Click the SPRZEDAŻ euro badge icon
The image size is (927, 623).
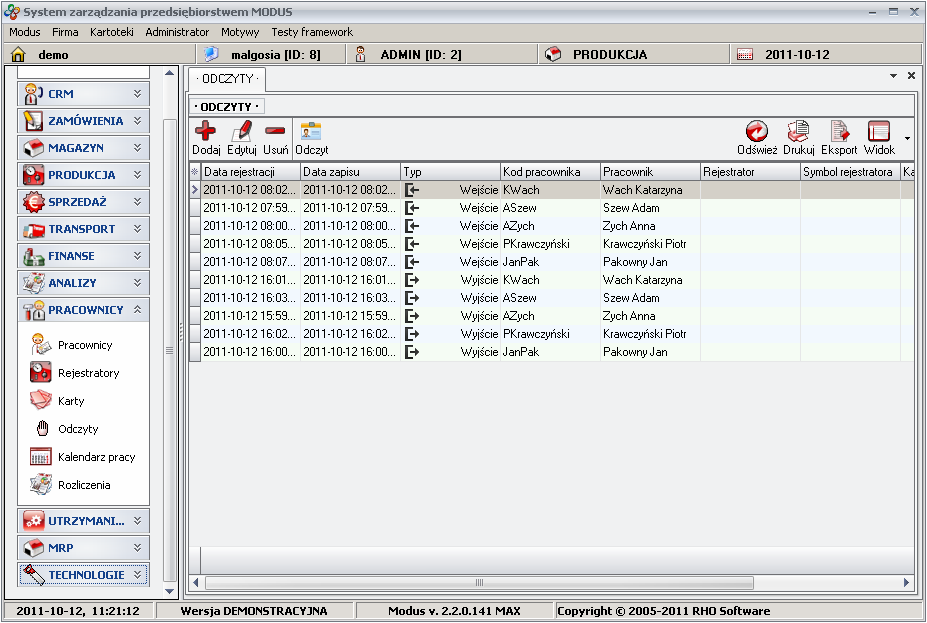pos(33,202)
